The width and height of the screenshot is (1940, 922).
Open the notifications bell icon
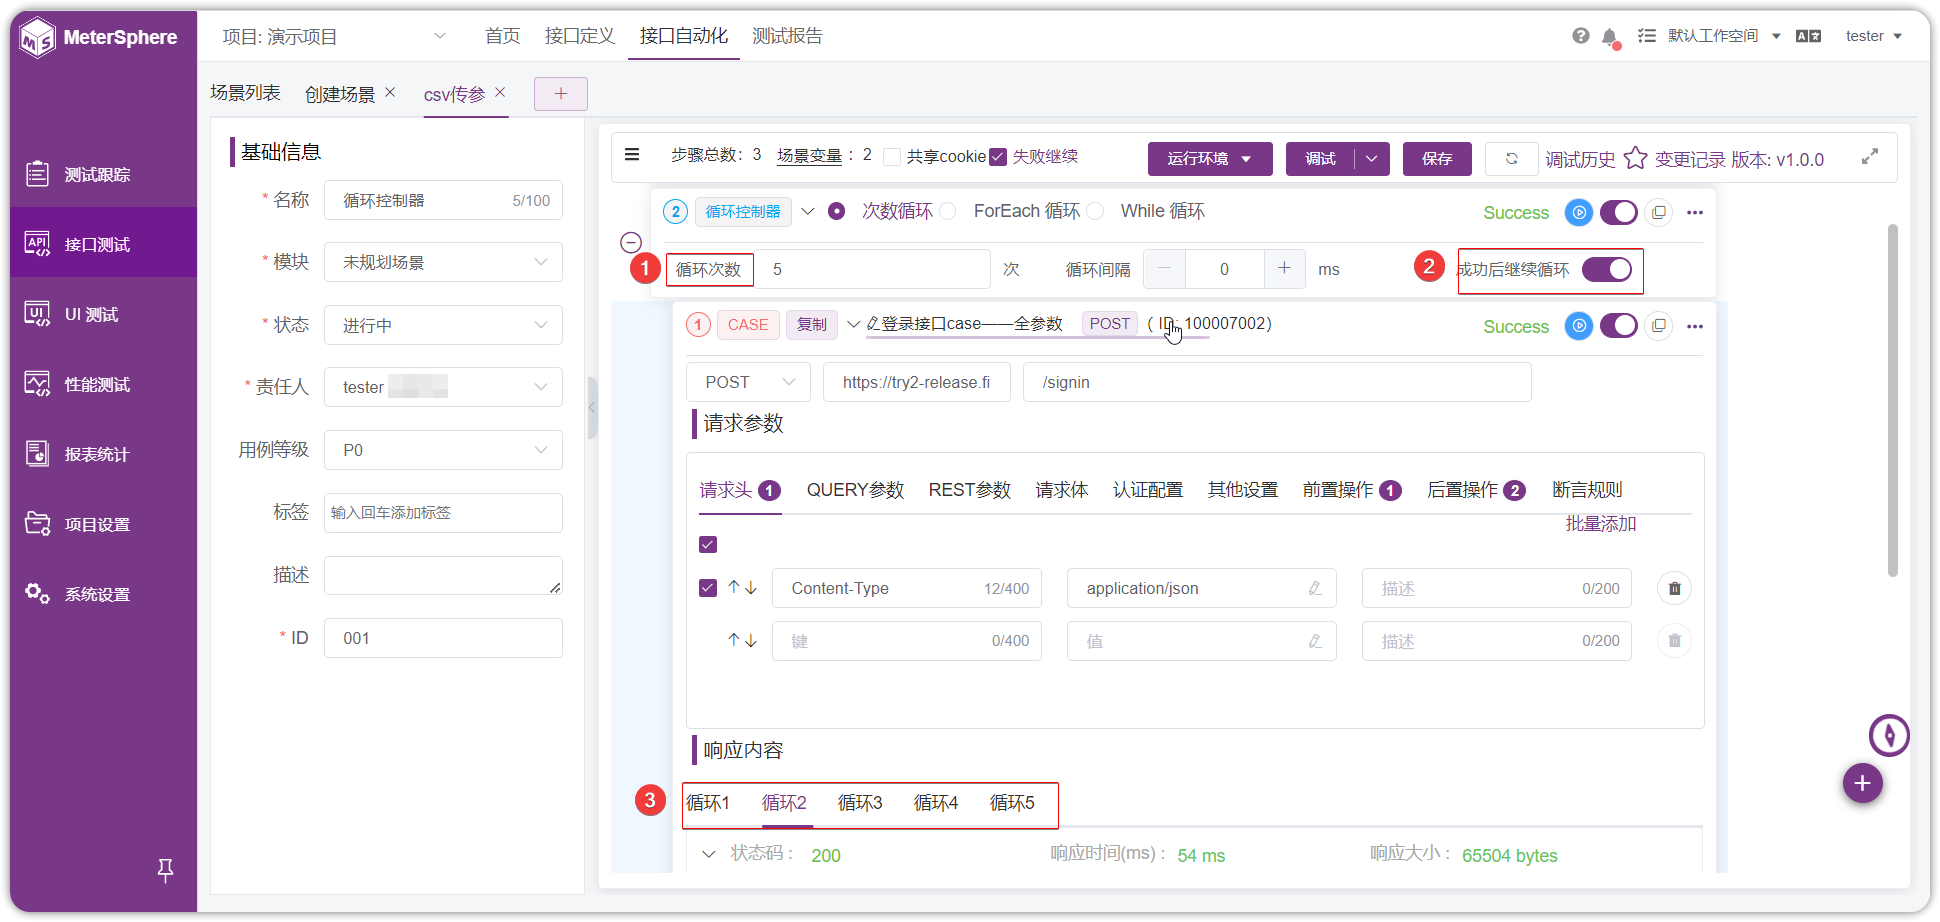click(x=1609, y=37)
